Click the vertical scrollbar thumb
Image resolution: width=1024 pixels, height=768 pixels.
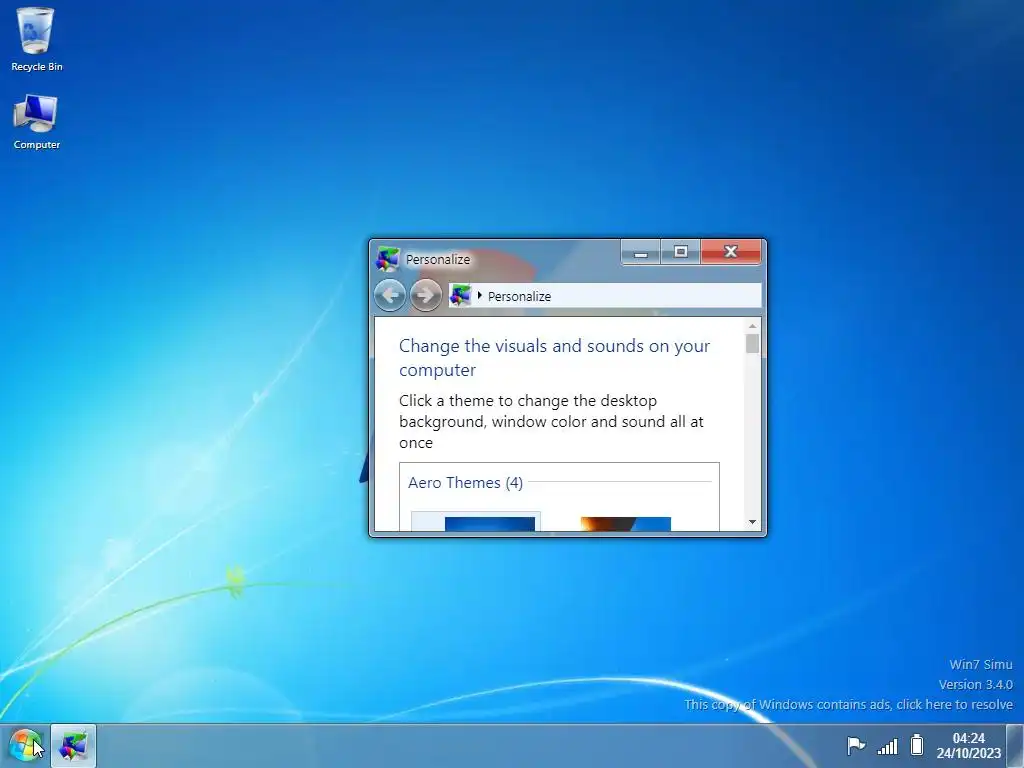click(752, 344)
